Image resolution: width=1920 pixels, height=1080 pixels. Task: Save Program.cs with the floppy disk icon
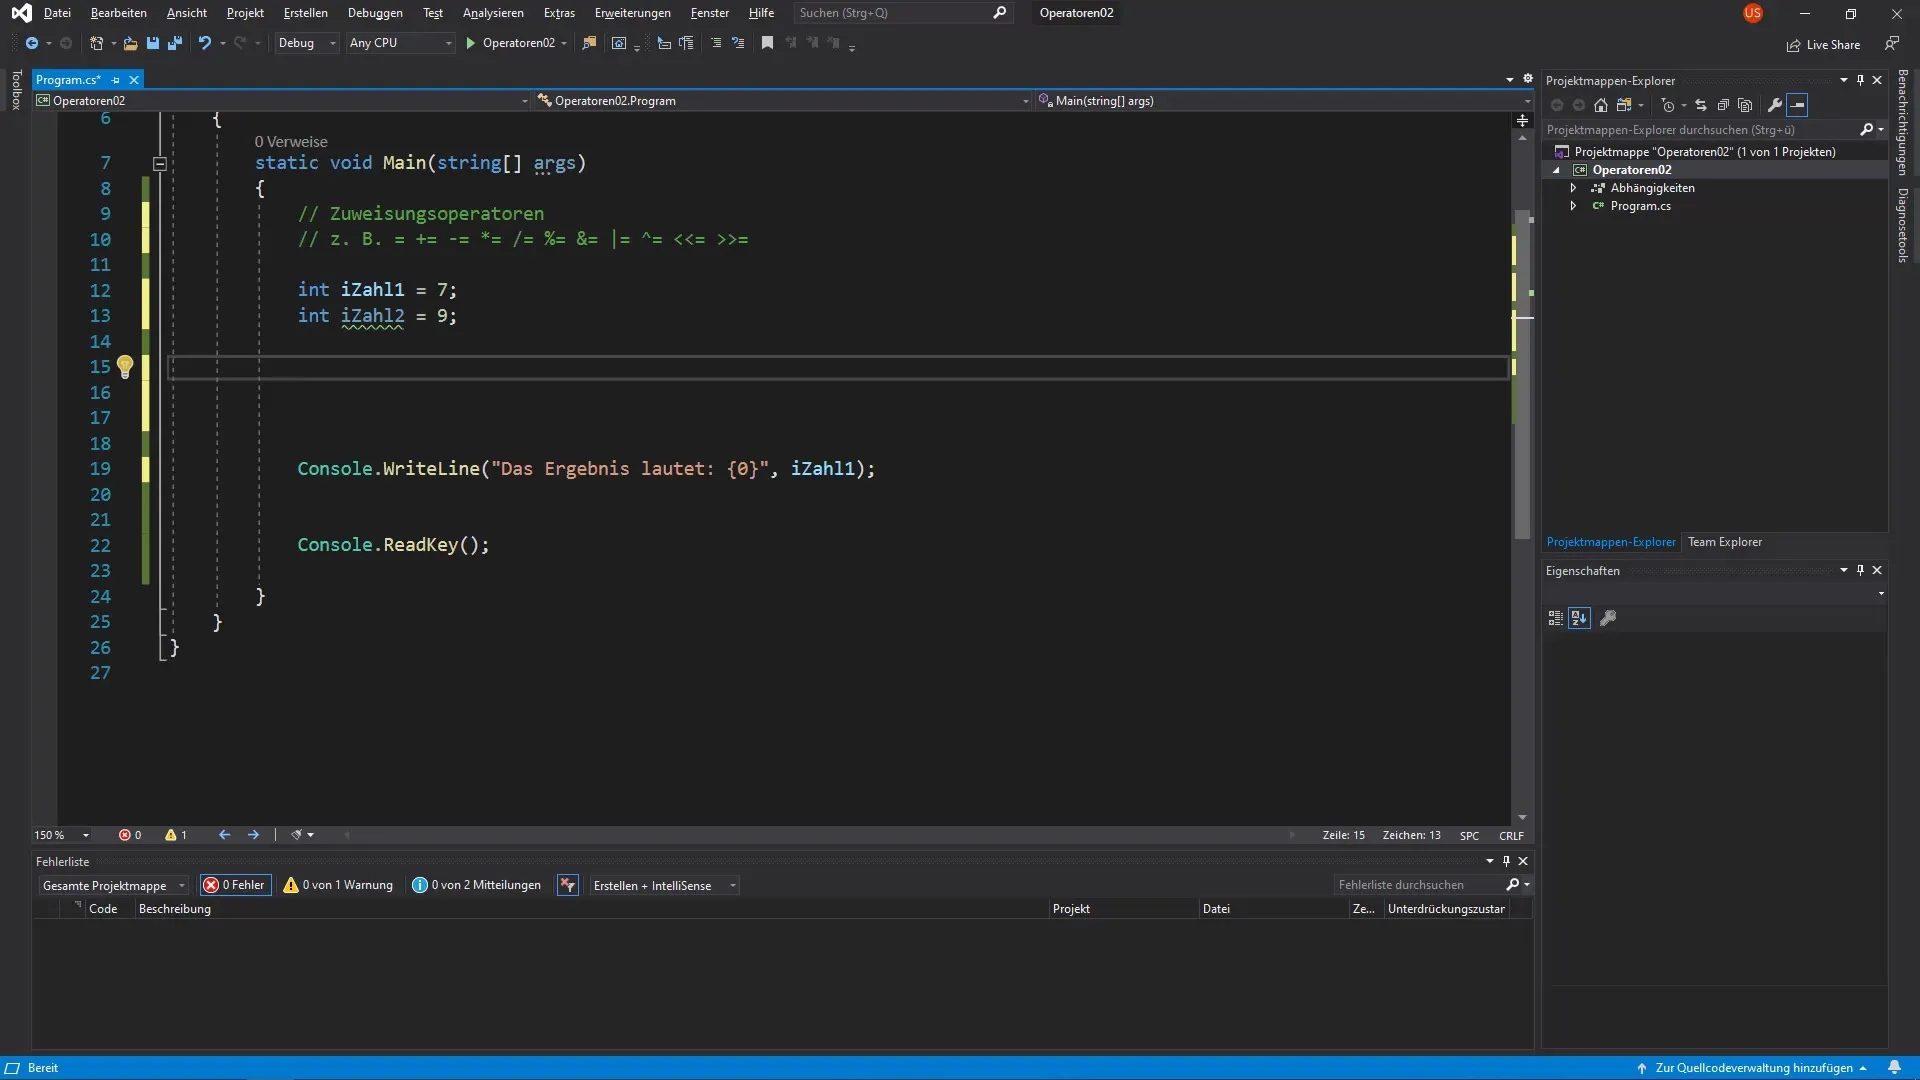[x=153, y=43]
